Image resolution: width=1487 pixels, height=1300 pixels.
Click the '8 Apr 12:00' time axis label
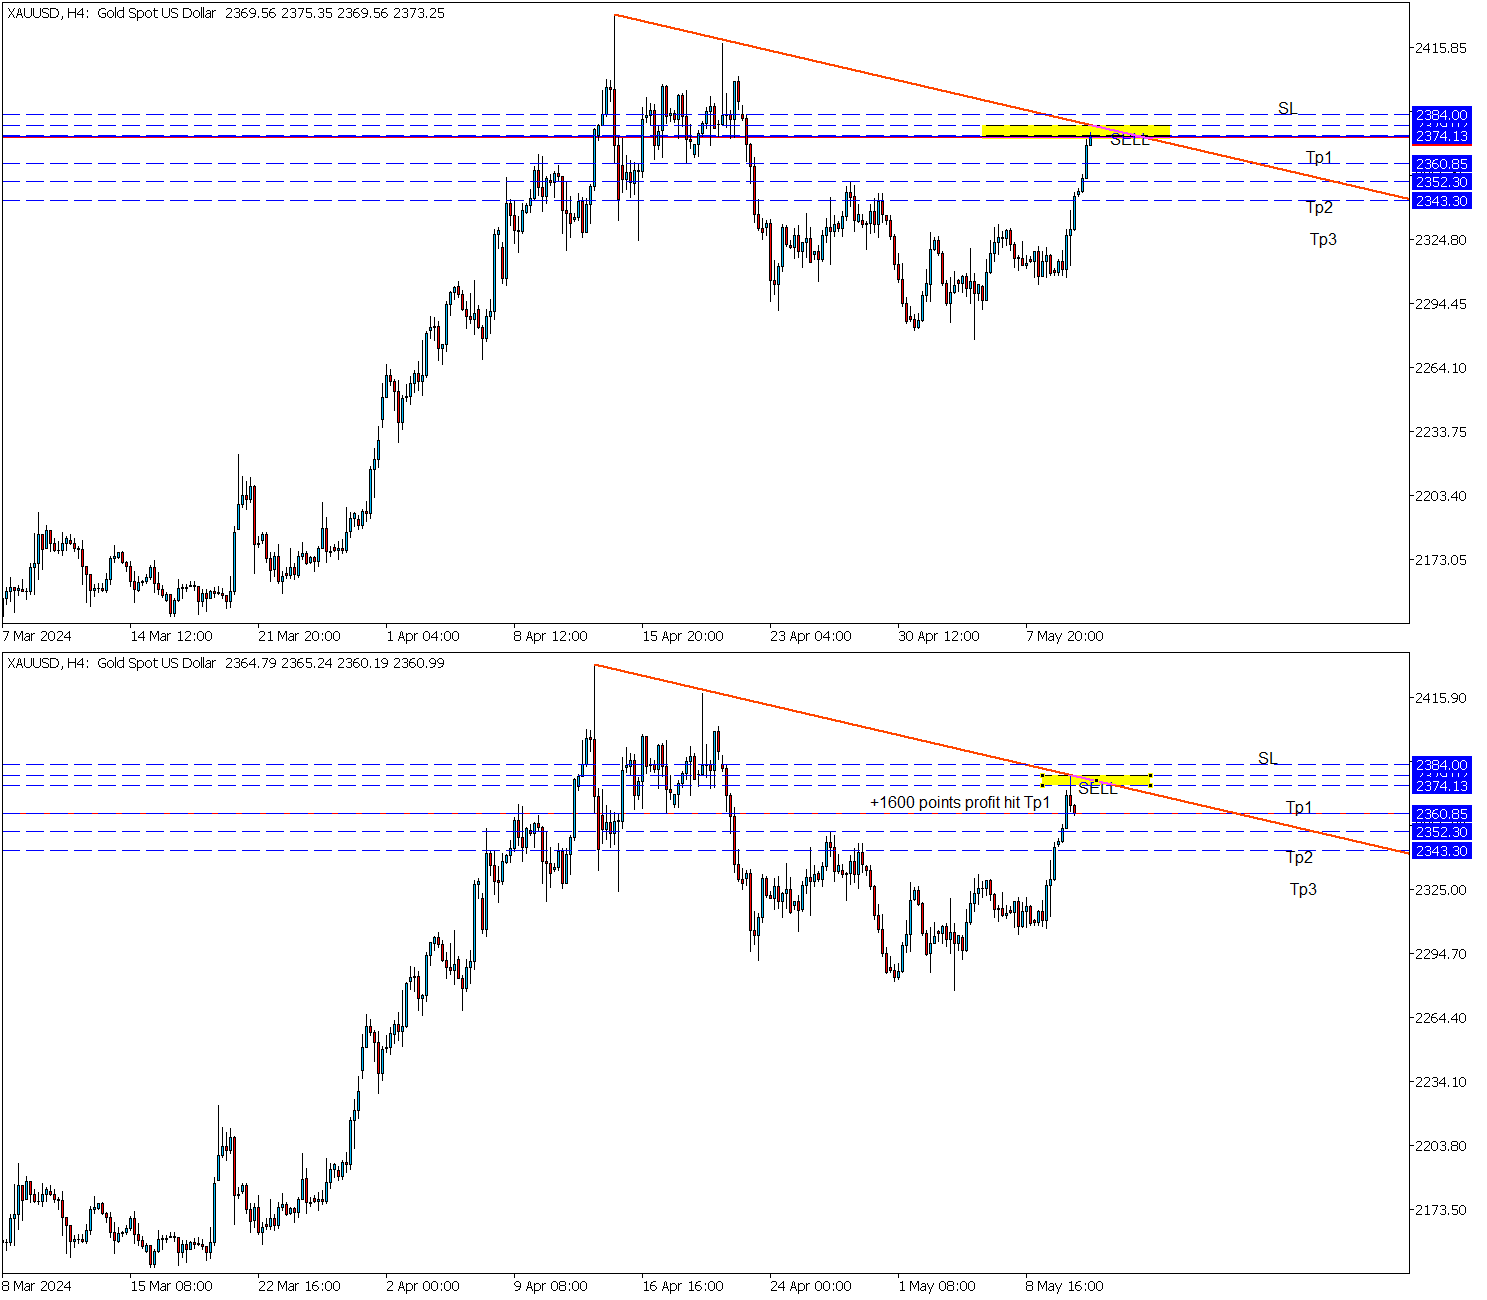[551, 636]
